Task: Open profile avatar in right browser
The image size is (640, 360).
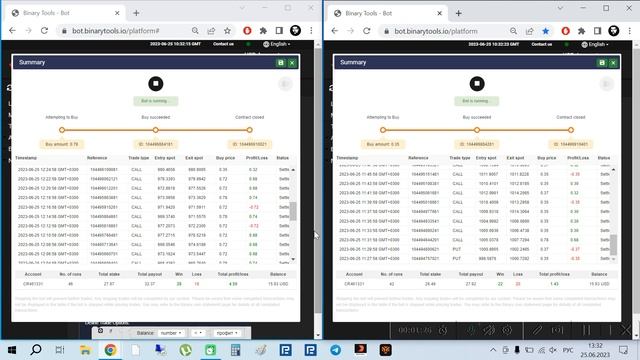Action: tap(613, 31)
